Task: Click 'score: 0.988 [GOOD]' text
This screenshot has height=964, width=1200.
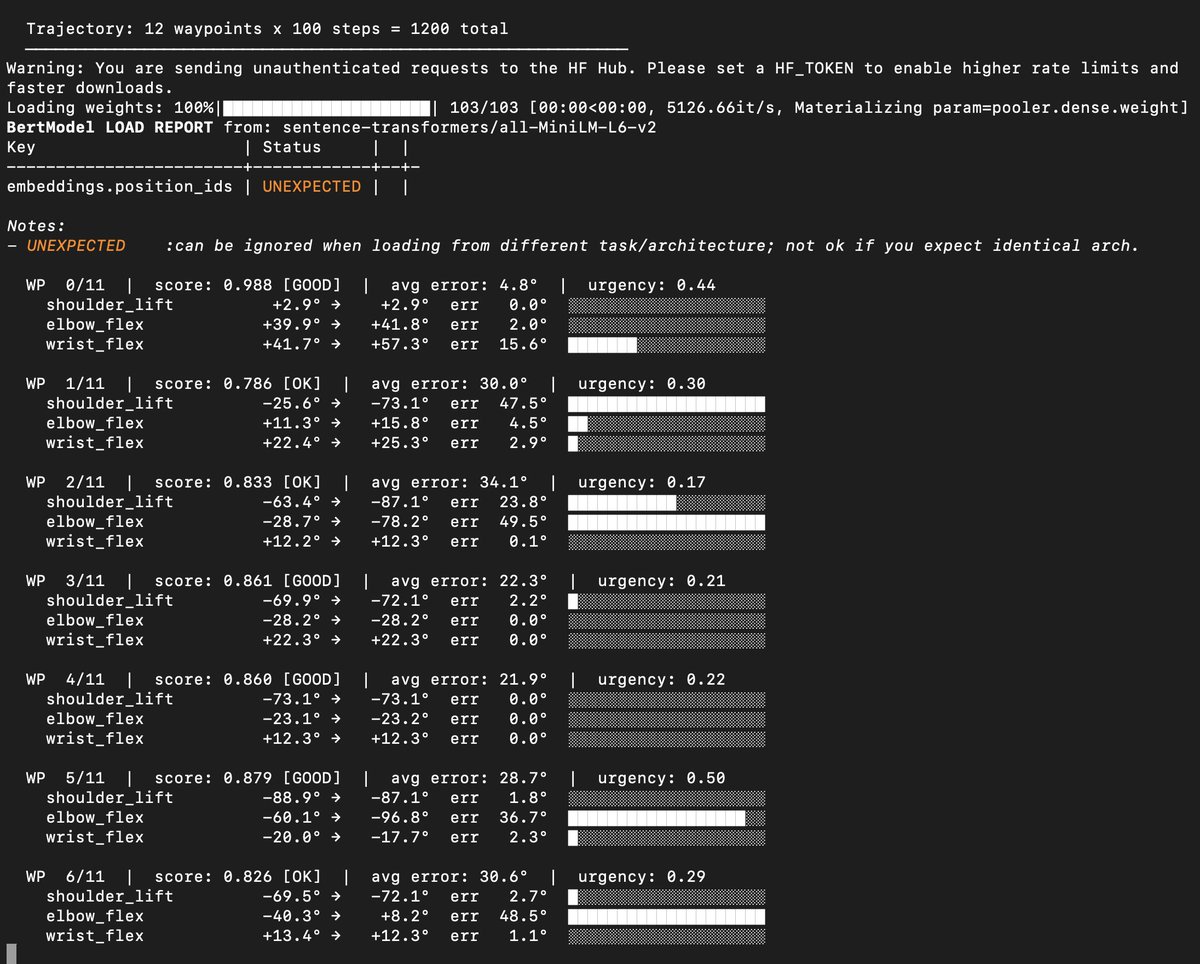Action: tap(248, 285)
